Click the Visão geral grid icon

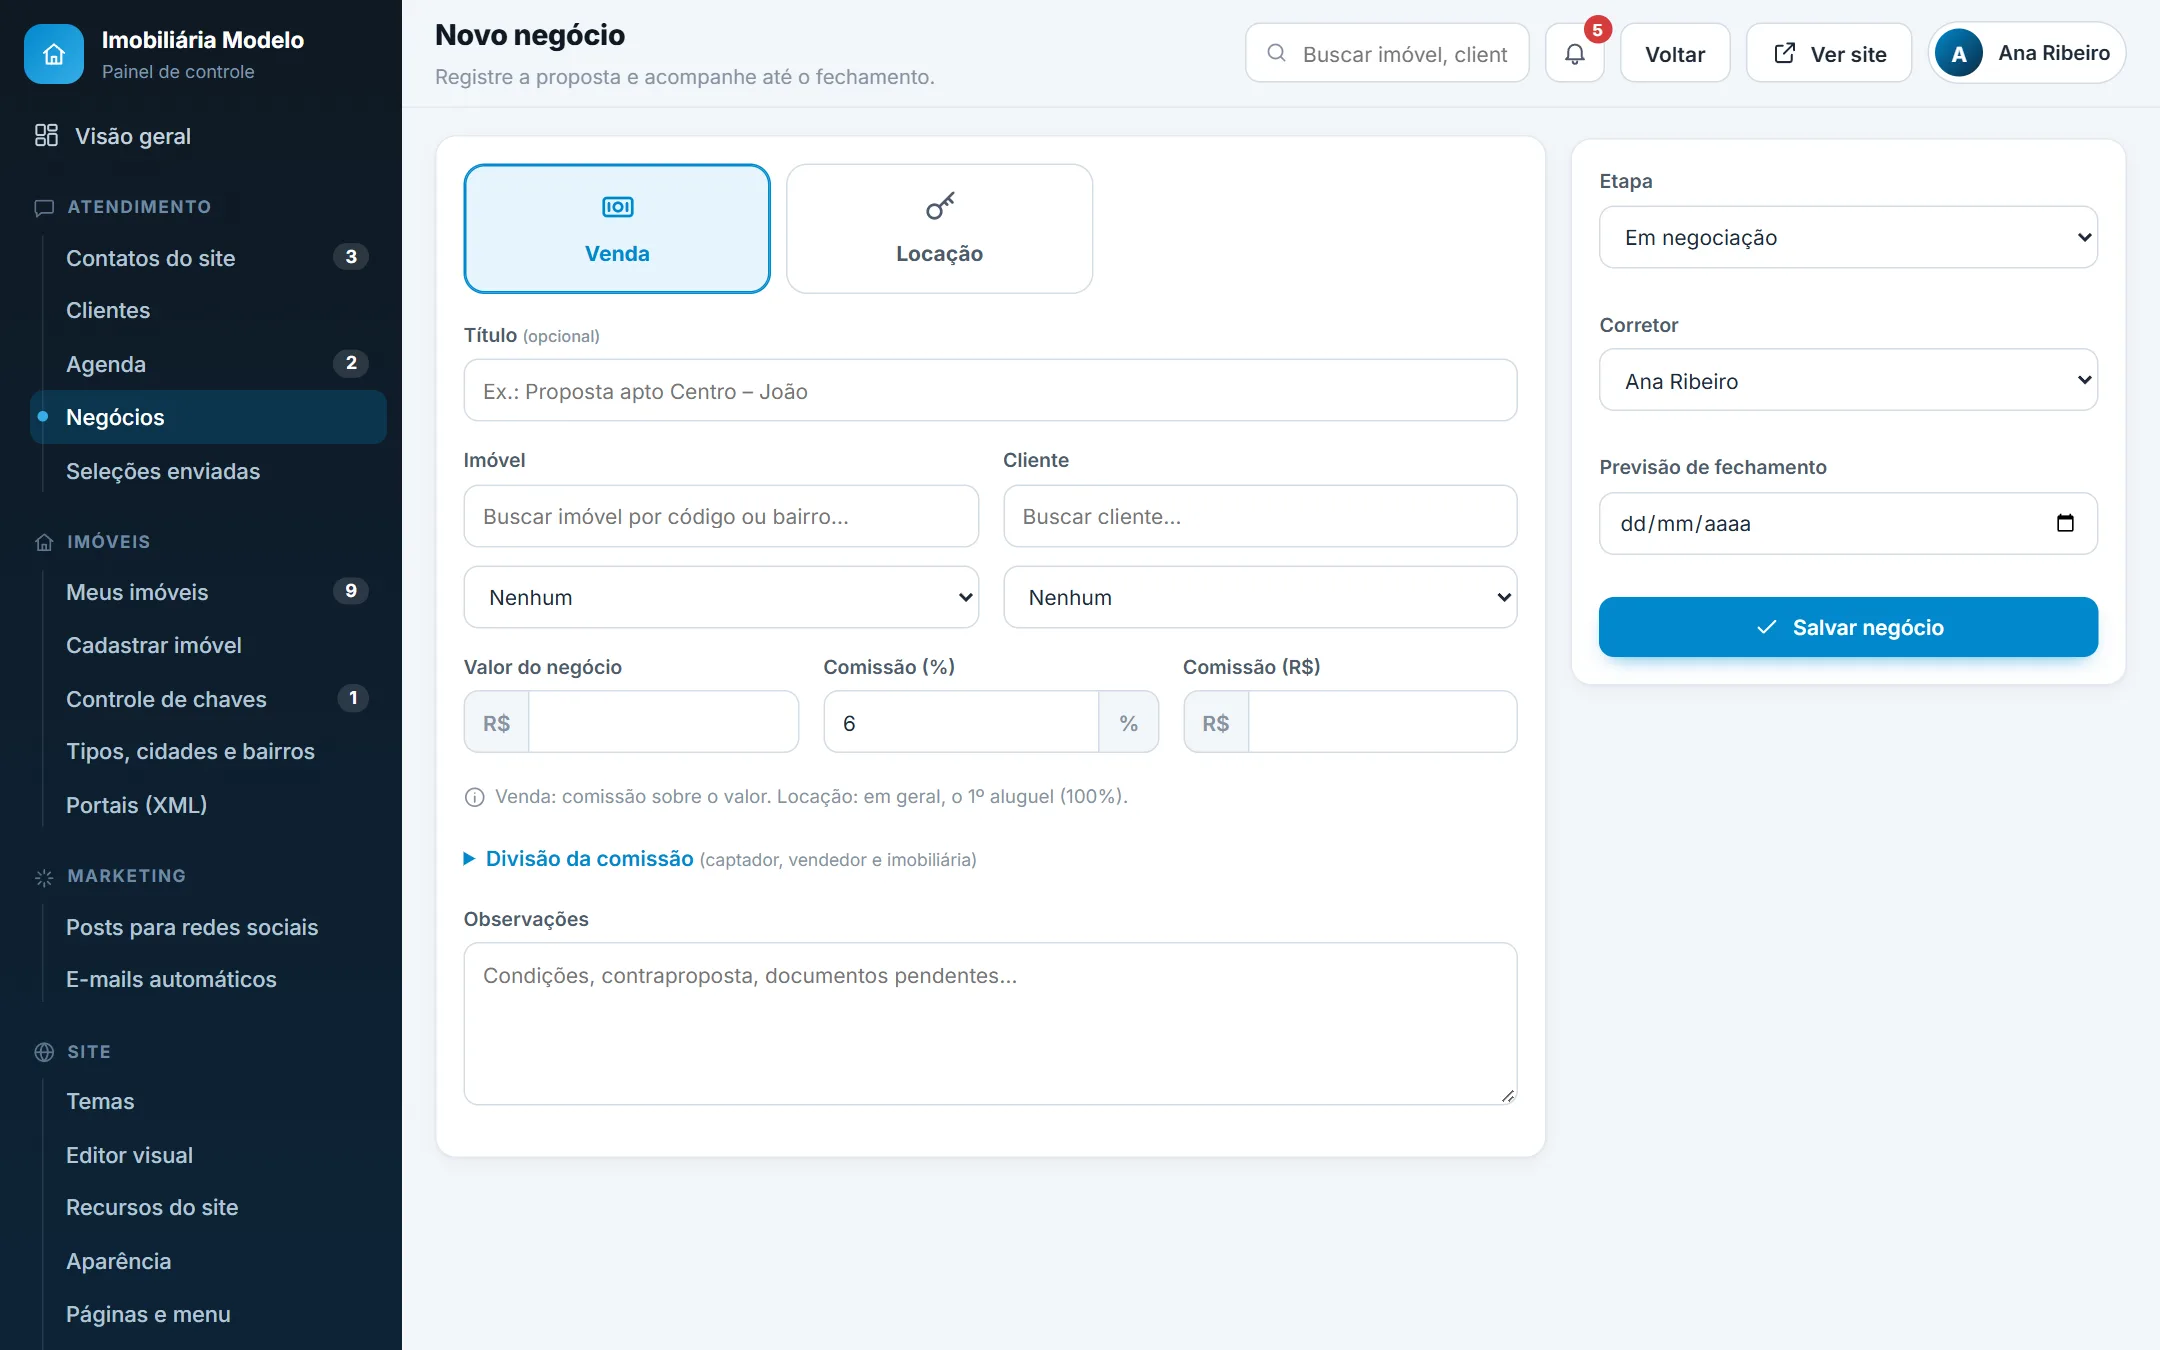tap(46, 136)
